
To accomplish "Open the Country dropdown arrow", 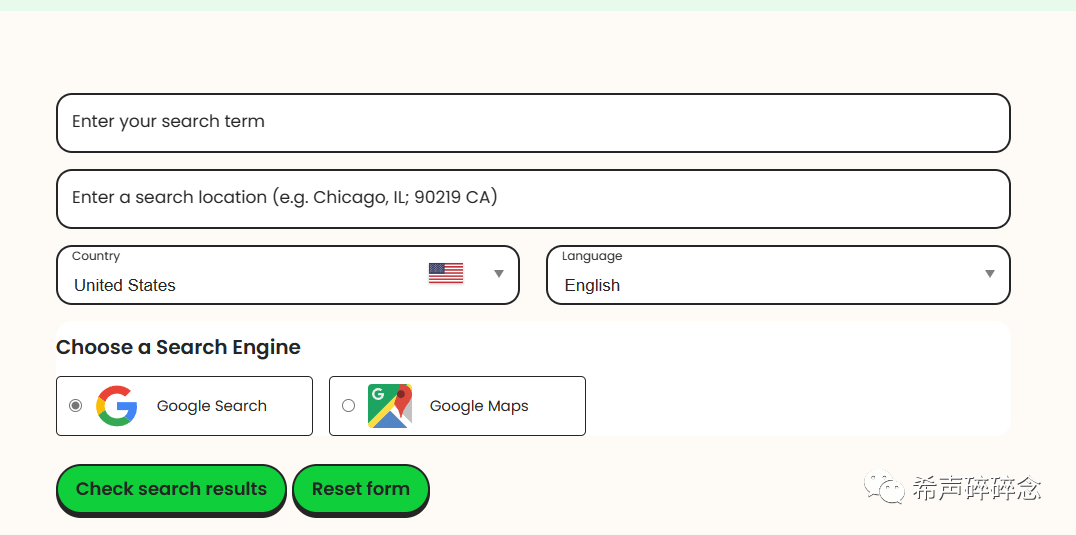I will point(499,274).
